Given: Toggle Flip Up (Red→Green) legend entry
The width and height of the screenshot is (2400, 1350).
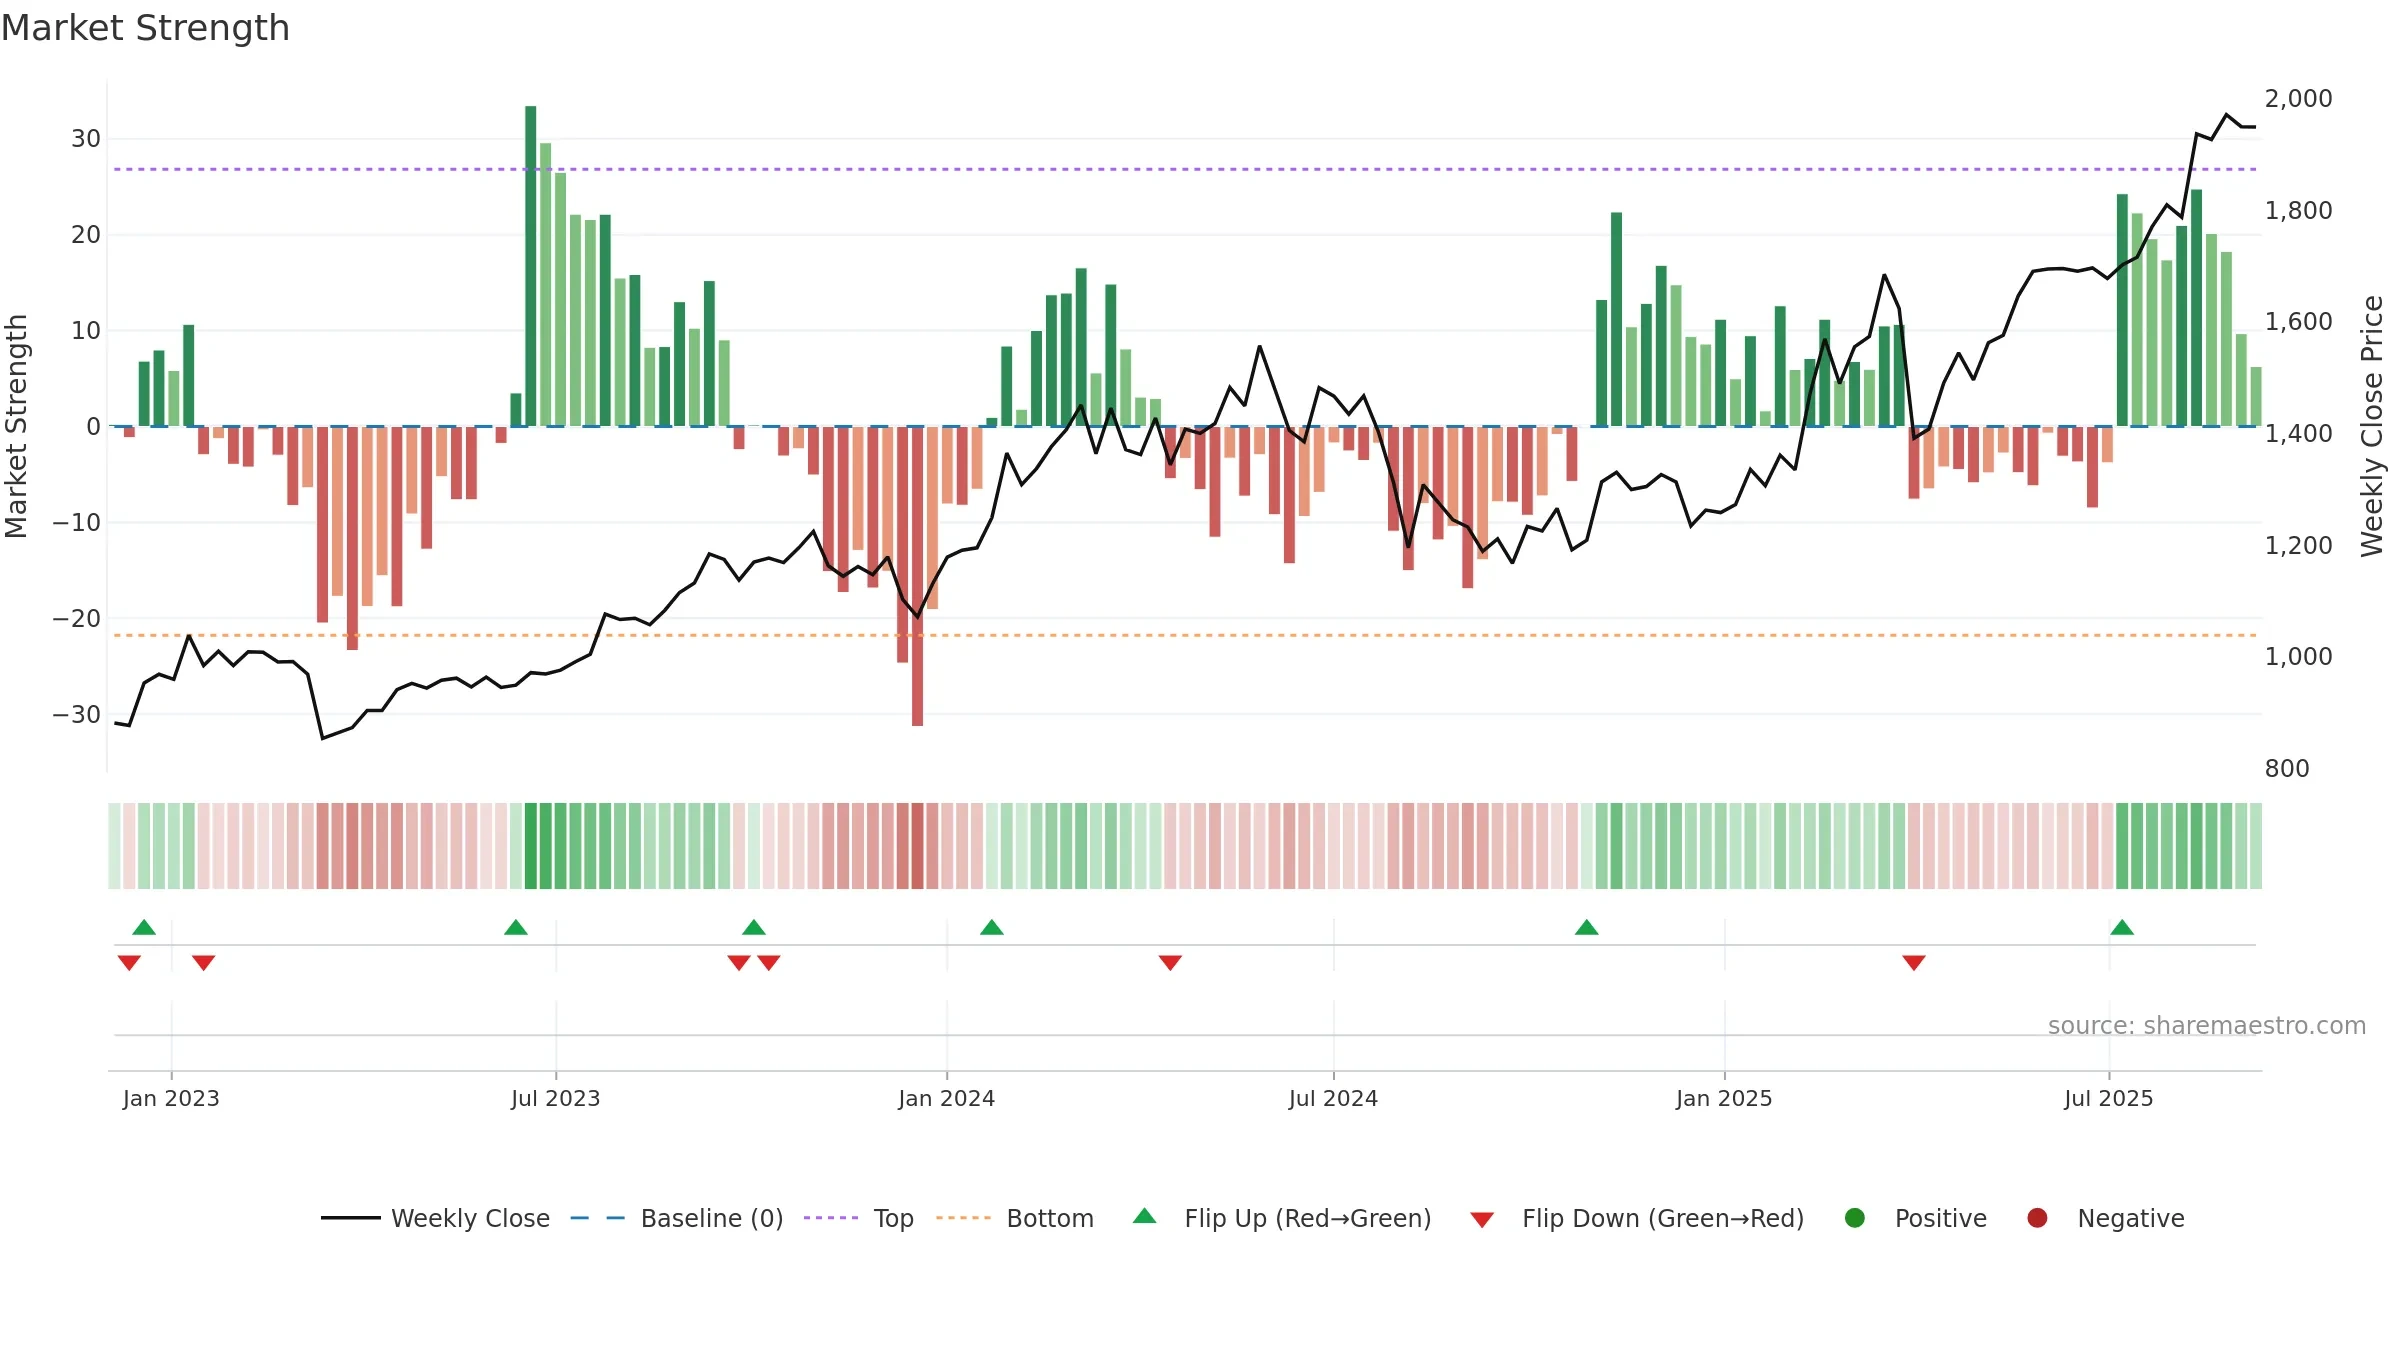Looking at the screenshot, I should (1282, 1218).
